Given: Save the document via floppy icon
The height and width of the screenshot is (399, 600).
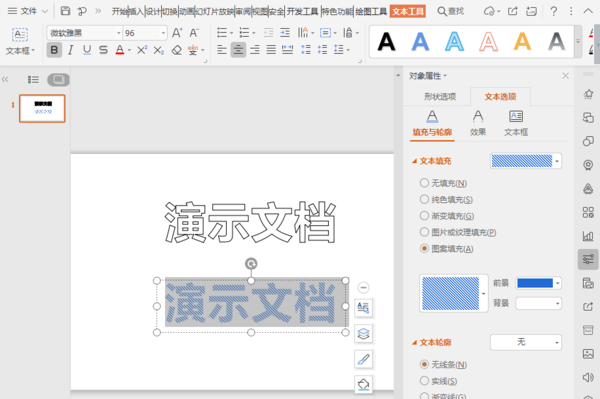Looking at the screenshot, I should pyautogui.click(x=65, y=11).
